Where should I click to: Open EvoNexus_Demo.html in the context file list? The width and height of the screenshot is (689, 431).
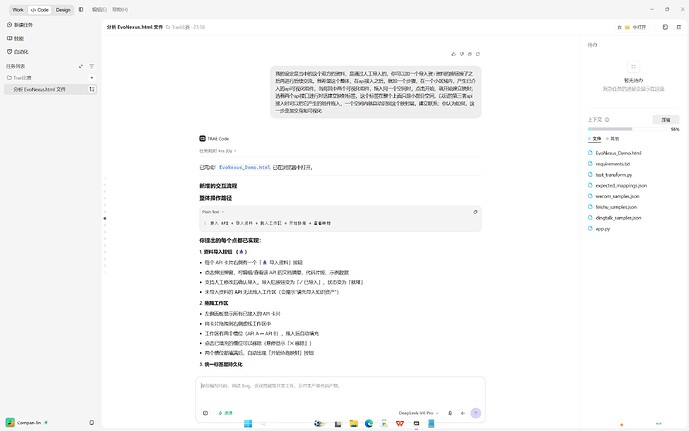(x=618, y=153)
